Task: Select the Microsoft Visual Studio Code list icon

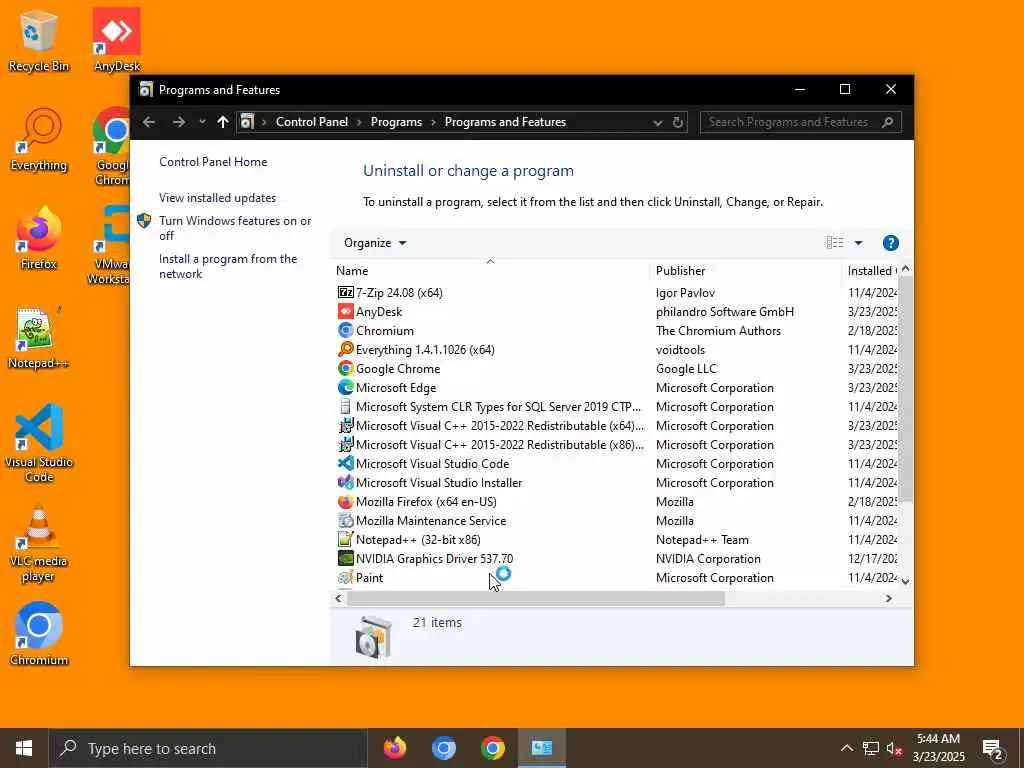Action: (345, 464)
